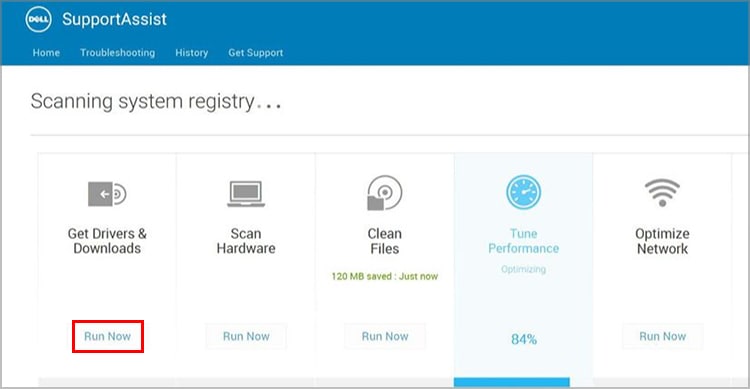Click the Scan Hardware laptop icon
Viewport: 750px width, 389px height.
click(246, 194)
